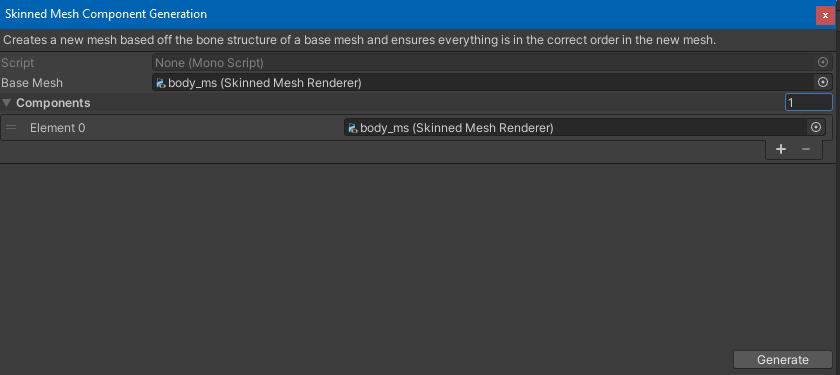Screen dimensions: 840x375
Task: Collapse the Components foldout triangle
Action: [6, 102]
